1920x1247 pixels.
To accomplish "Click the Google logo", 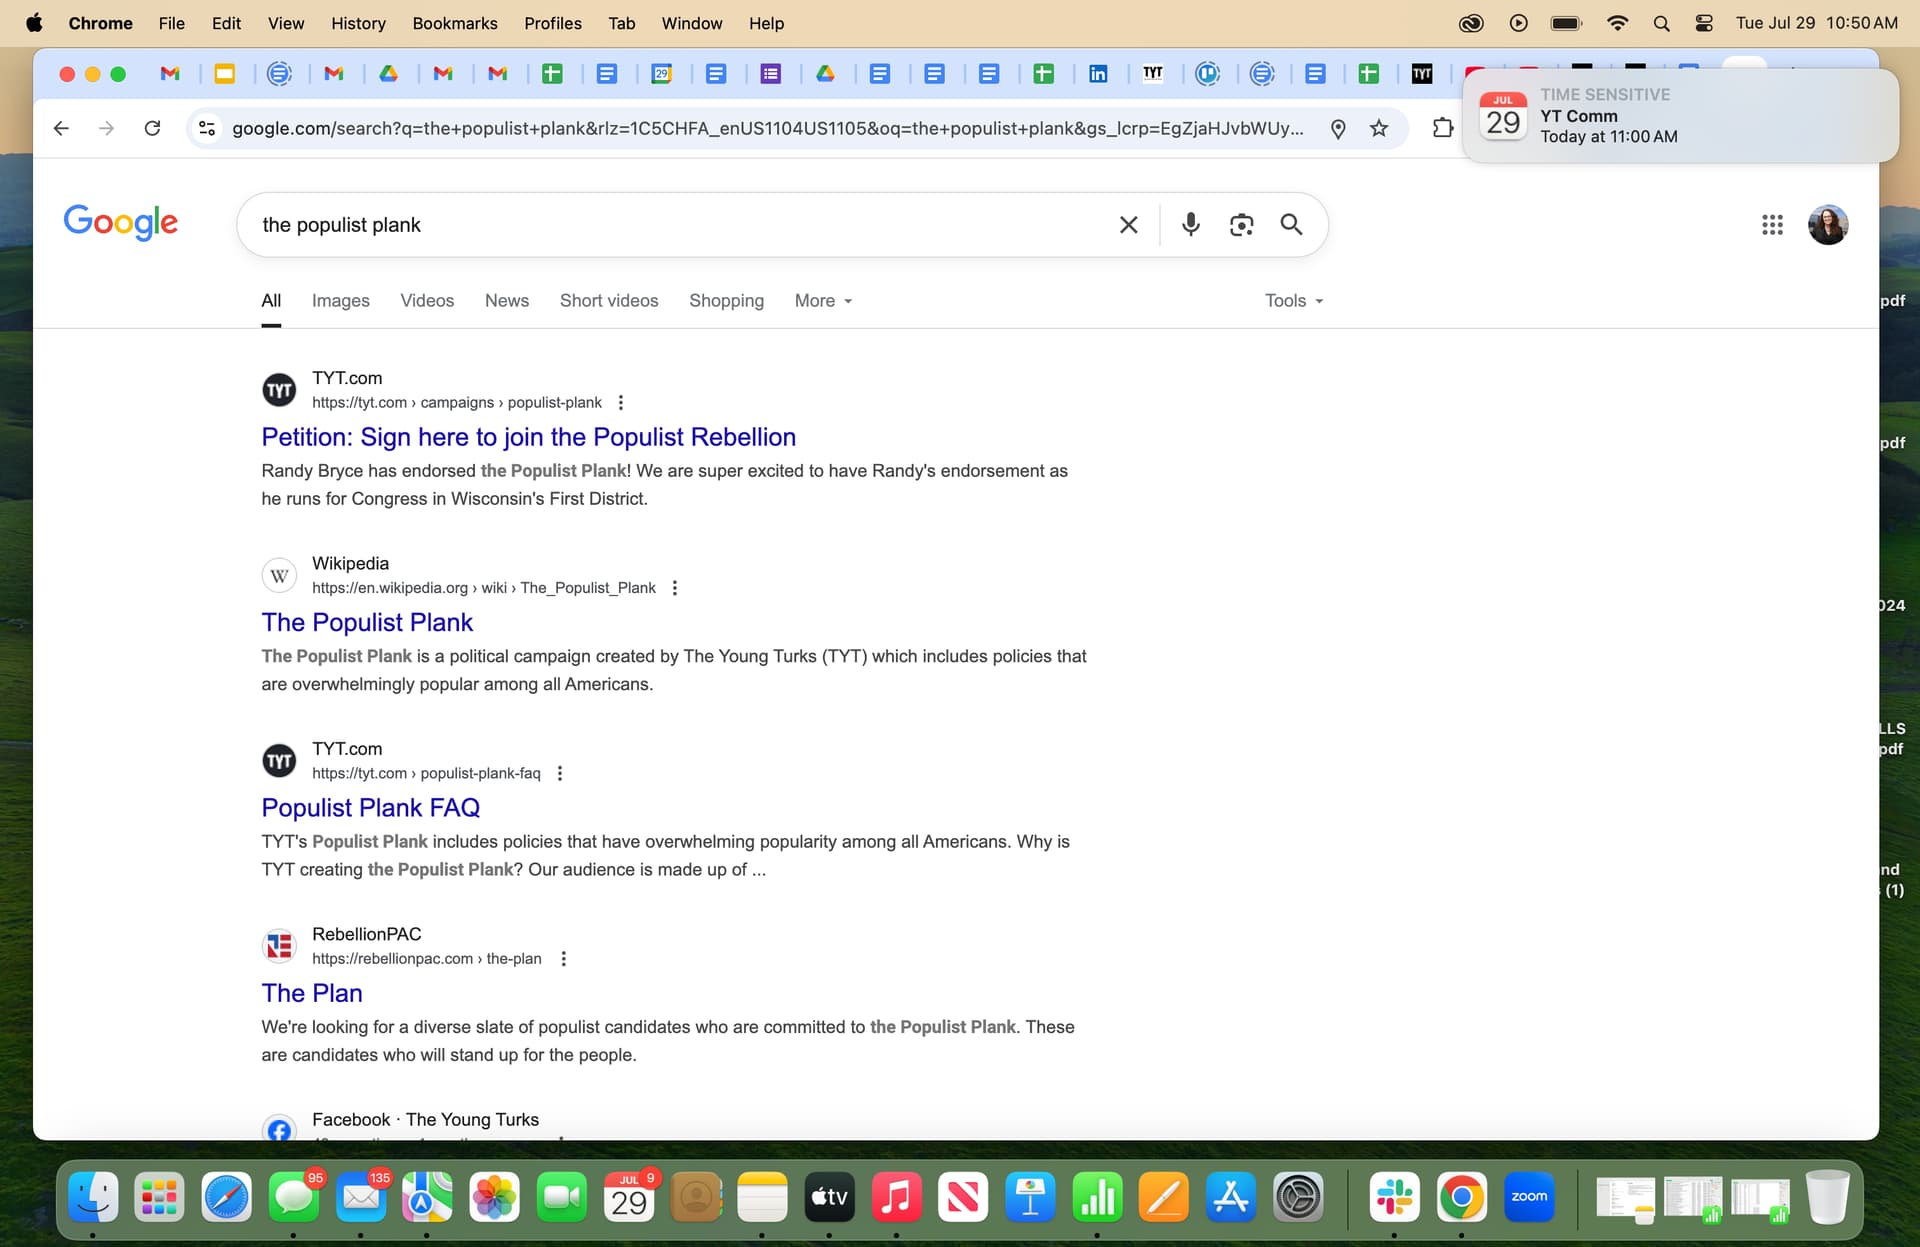I will coord(121,222).
